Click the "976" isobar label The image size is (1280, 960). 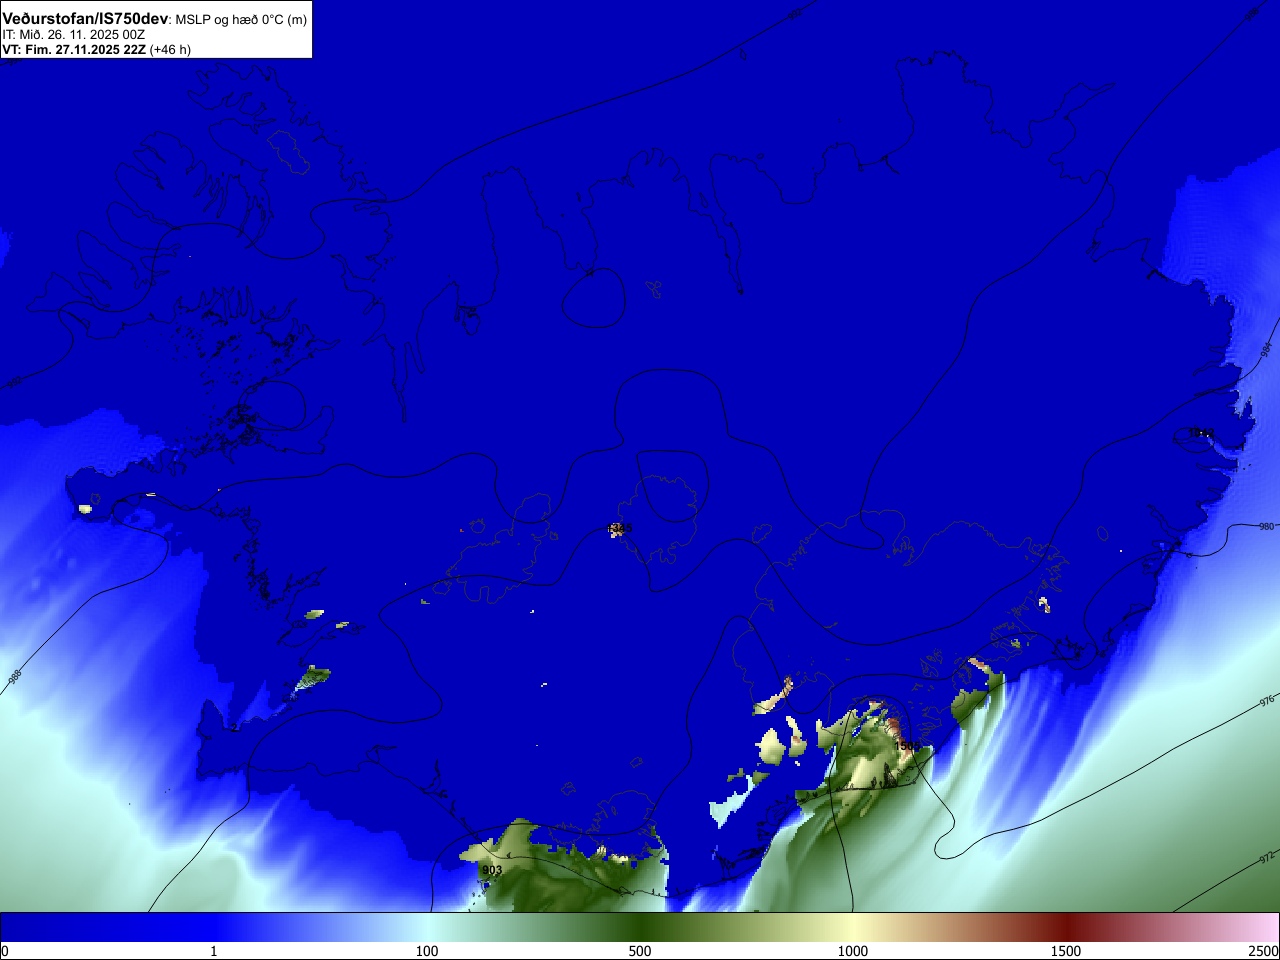coord(1267,700)
